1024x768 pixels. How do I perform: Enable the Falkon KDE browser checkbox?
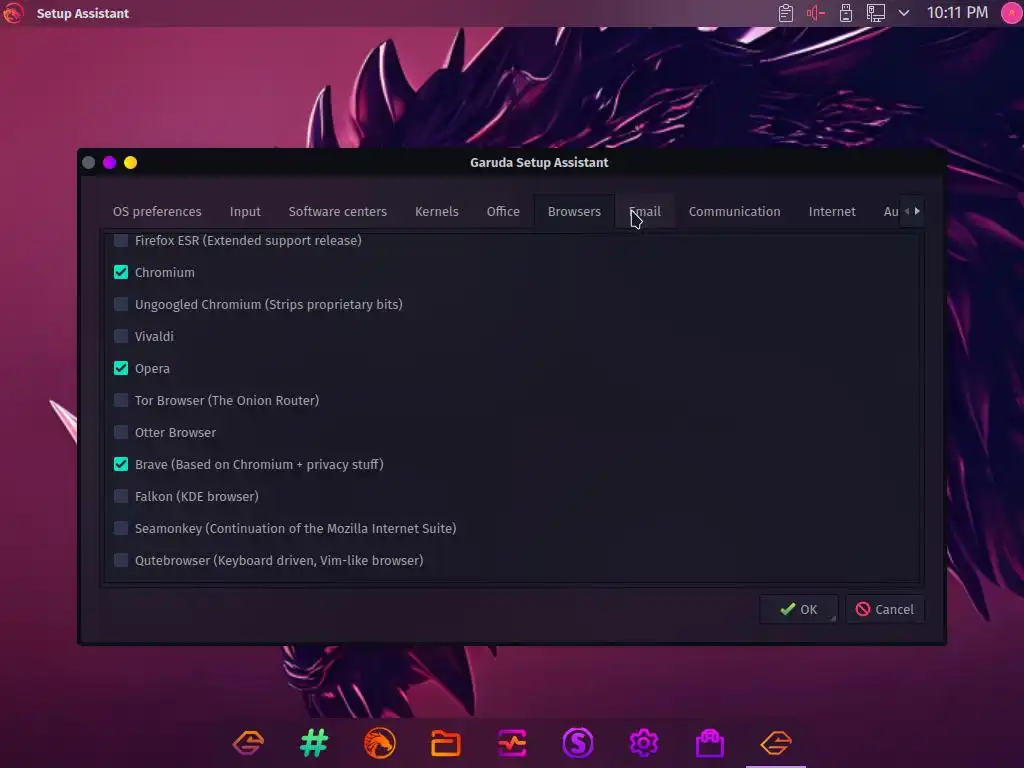click(121, 496)
